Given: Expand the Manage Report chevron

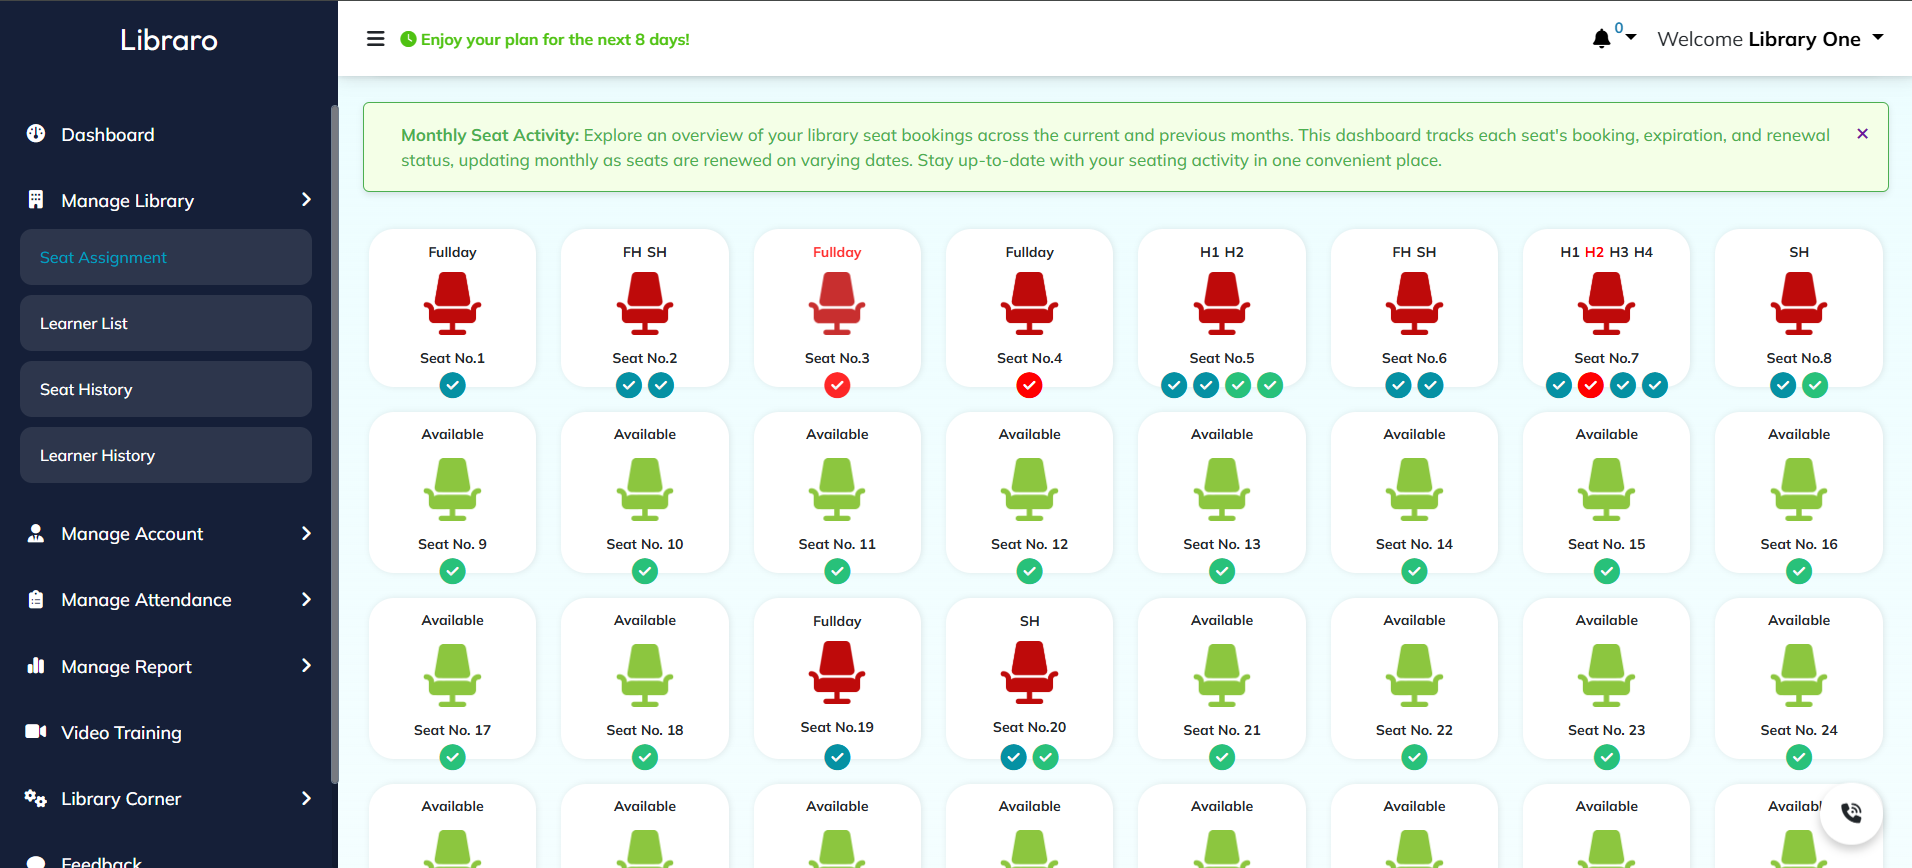Looking at the screenshot, I should pos(306,666).
